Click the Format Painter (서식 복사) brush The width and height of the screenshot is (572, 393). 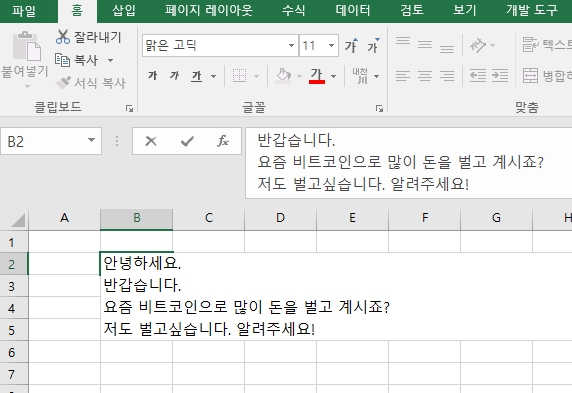coord(63,83)
